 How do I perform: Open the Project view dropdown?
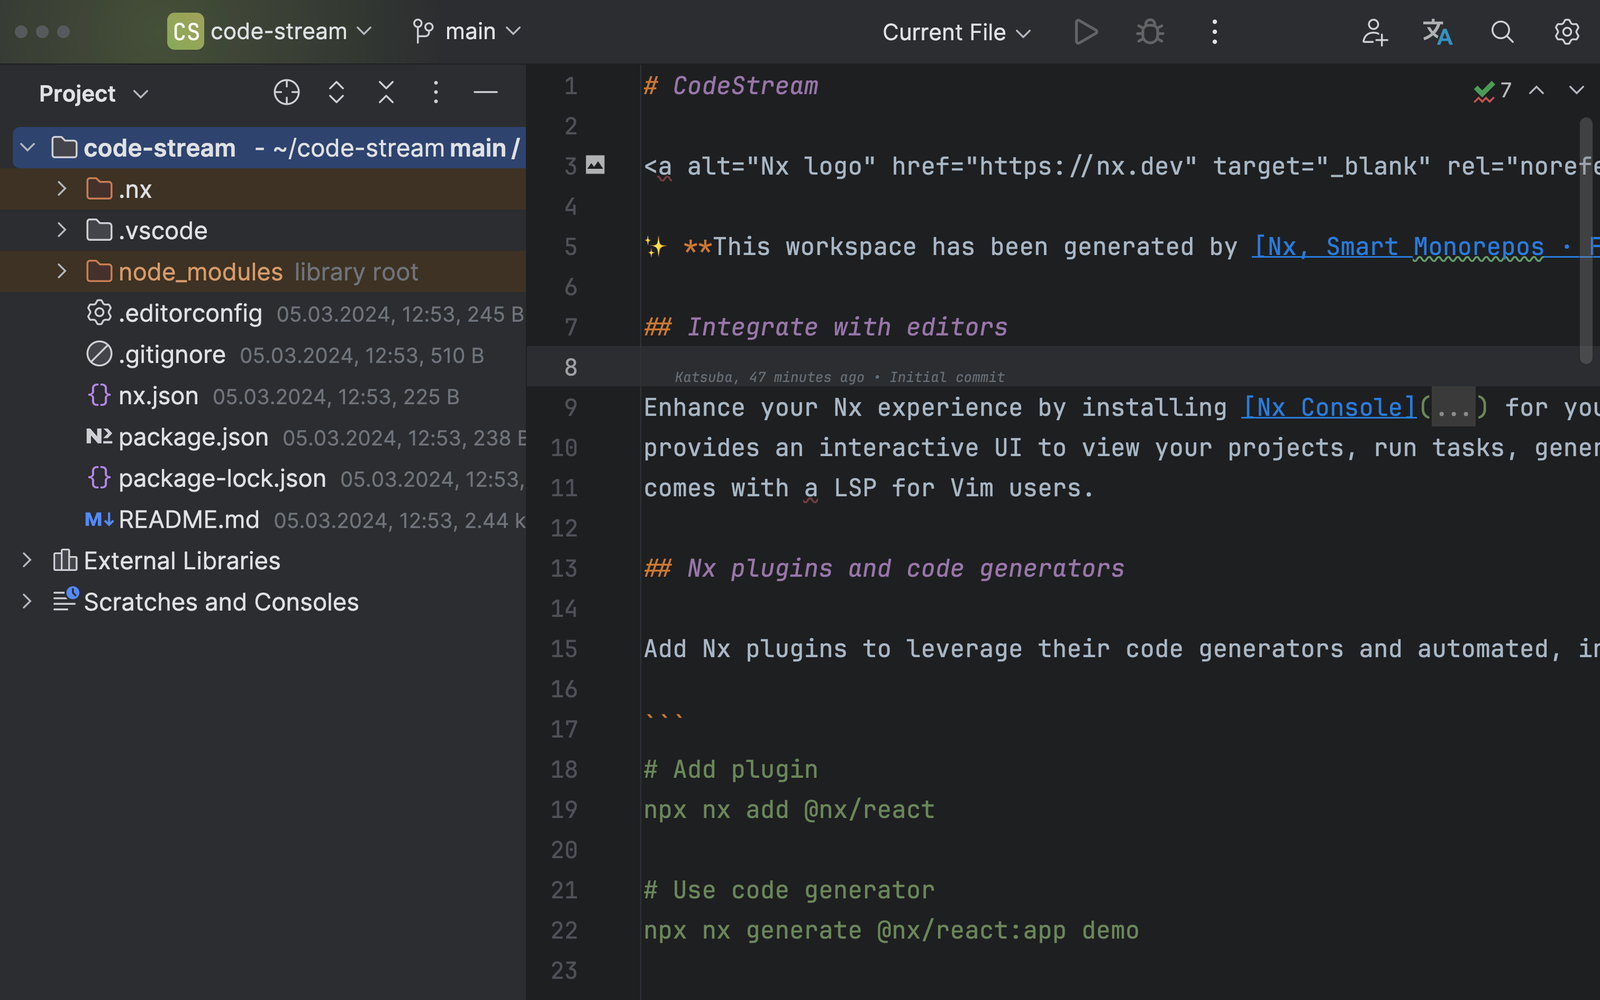tap(94, 94)
